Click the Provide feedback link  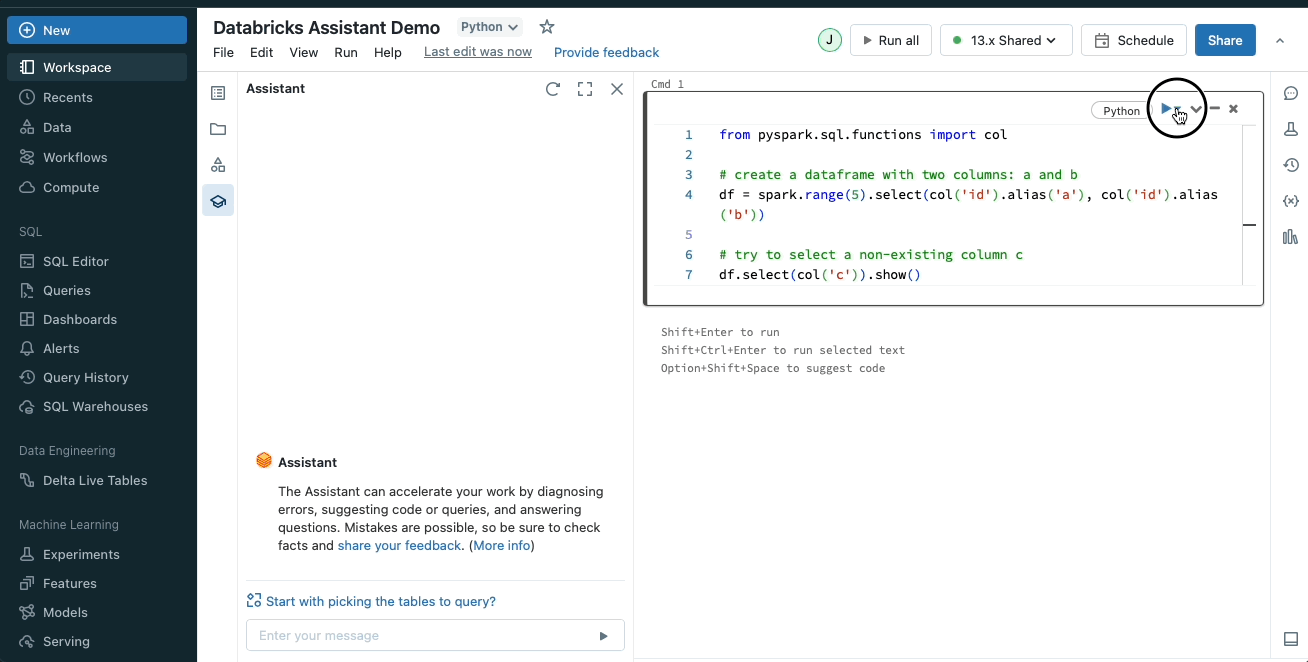(606, 52)
